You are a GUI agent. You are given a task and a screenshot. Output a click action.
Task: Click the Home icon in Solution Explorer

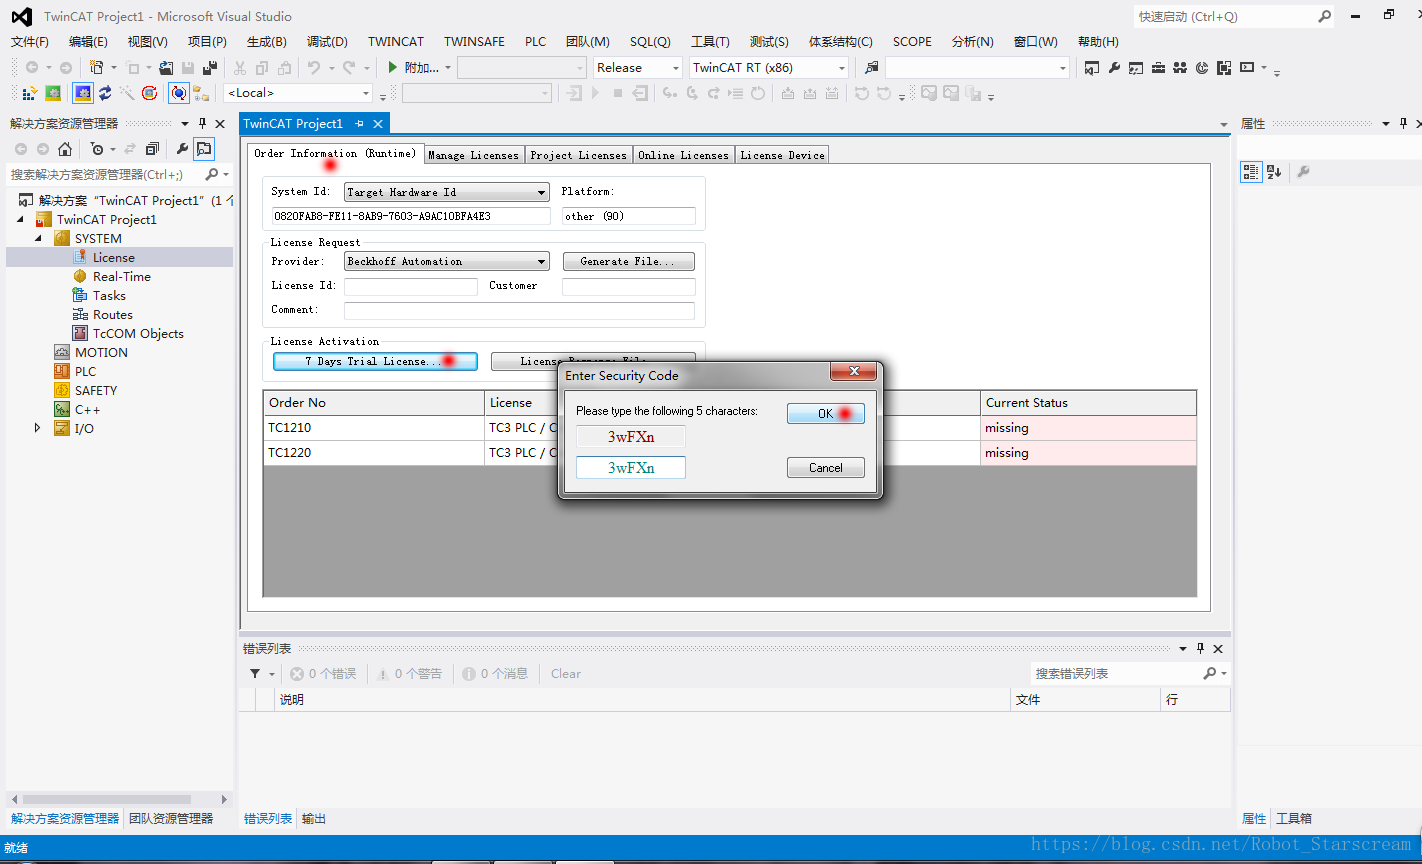(x=65, y=149)
